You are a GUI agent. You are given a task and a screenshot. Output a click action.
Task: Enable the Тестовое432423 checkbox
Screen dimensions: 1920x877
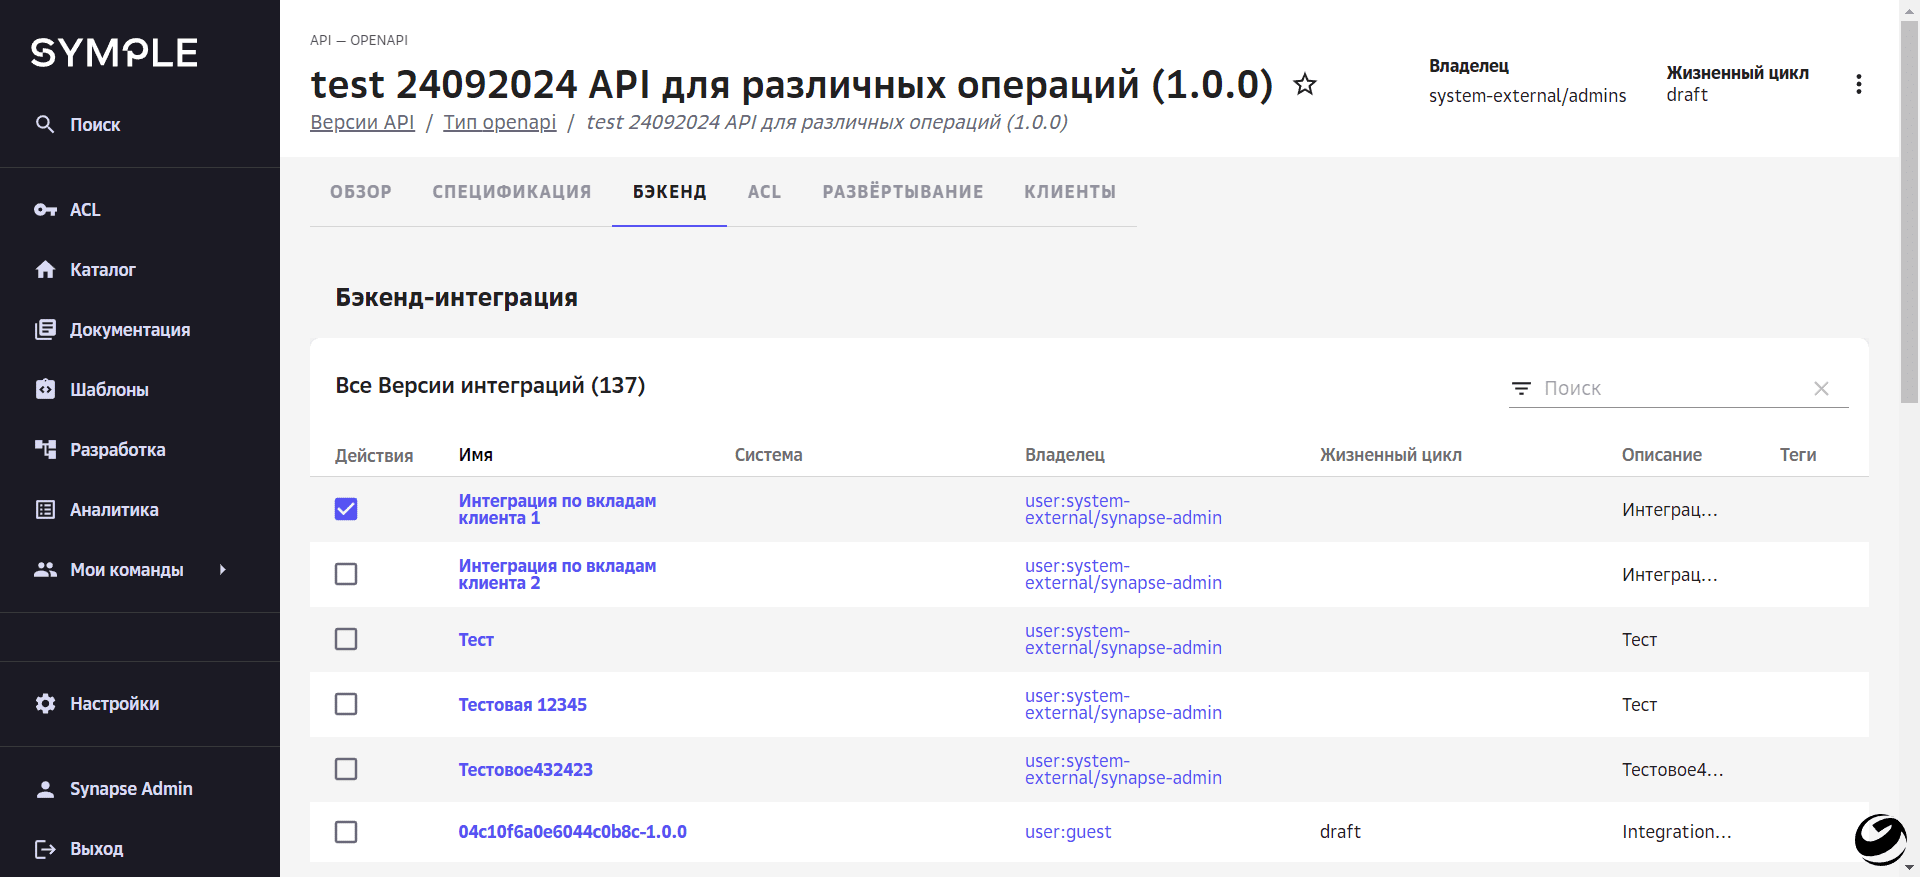[x=346, y=769]
